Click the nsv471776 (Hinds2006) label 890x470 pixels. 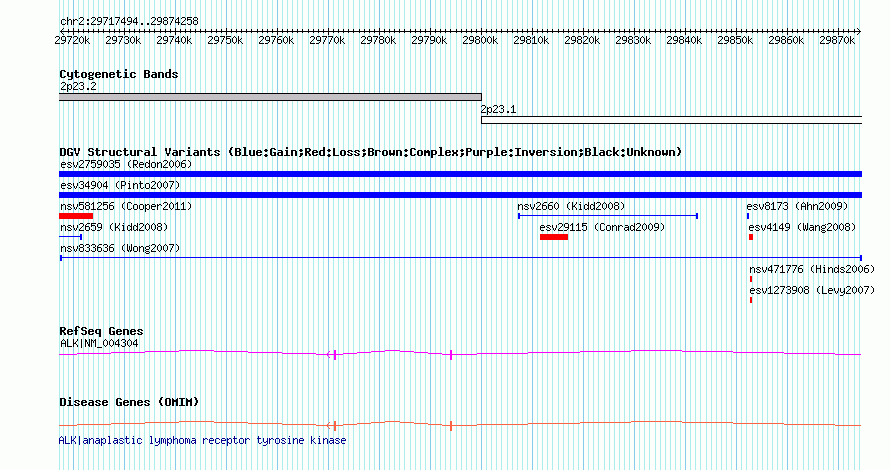coord(812,269)
